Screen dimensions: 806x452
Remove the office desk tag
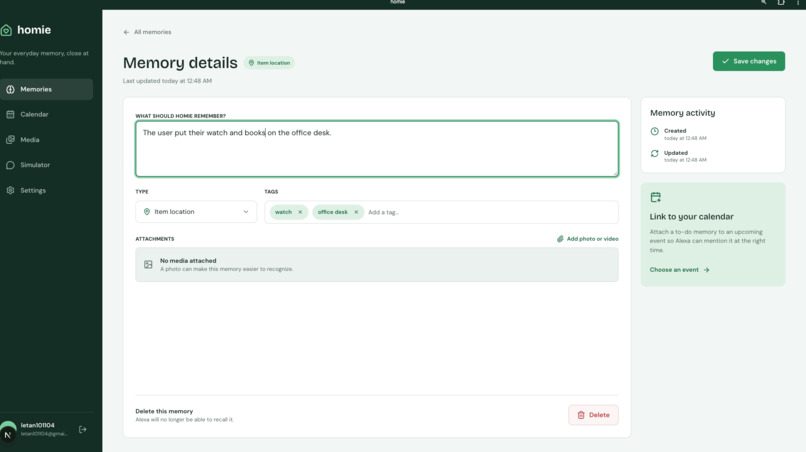pyautogui.click(x=356, y=212)
